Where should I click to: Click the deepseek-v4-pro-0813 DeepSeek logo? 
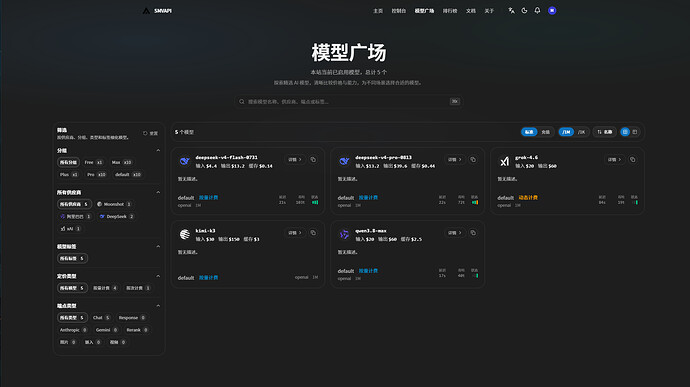coord(344,161)
